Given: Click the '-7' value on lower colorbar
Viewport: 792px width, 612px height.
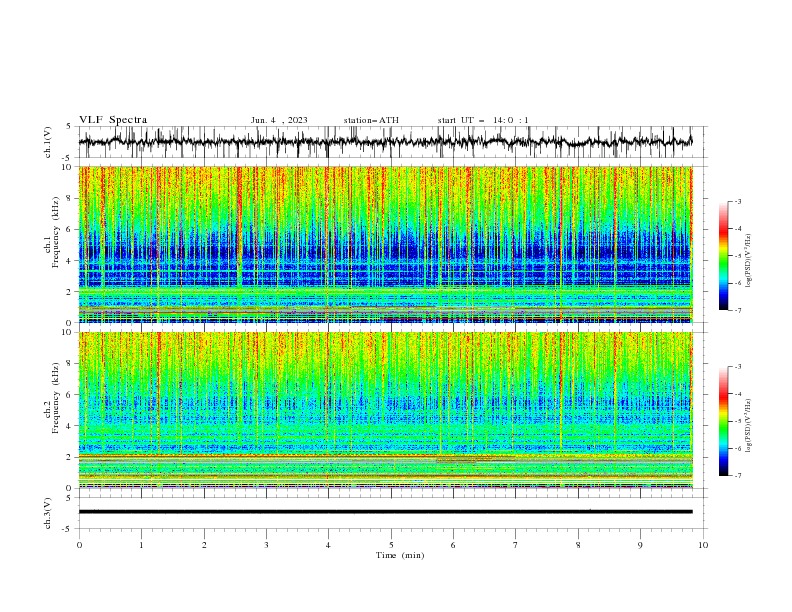Looking at the screenshot, I should pyautogui.click(x=737, y=476).
